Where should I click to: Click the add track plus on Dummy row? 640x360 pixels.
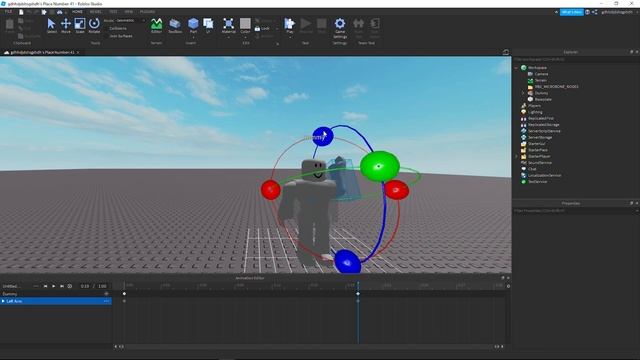tap(107, 294)
